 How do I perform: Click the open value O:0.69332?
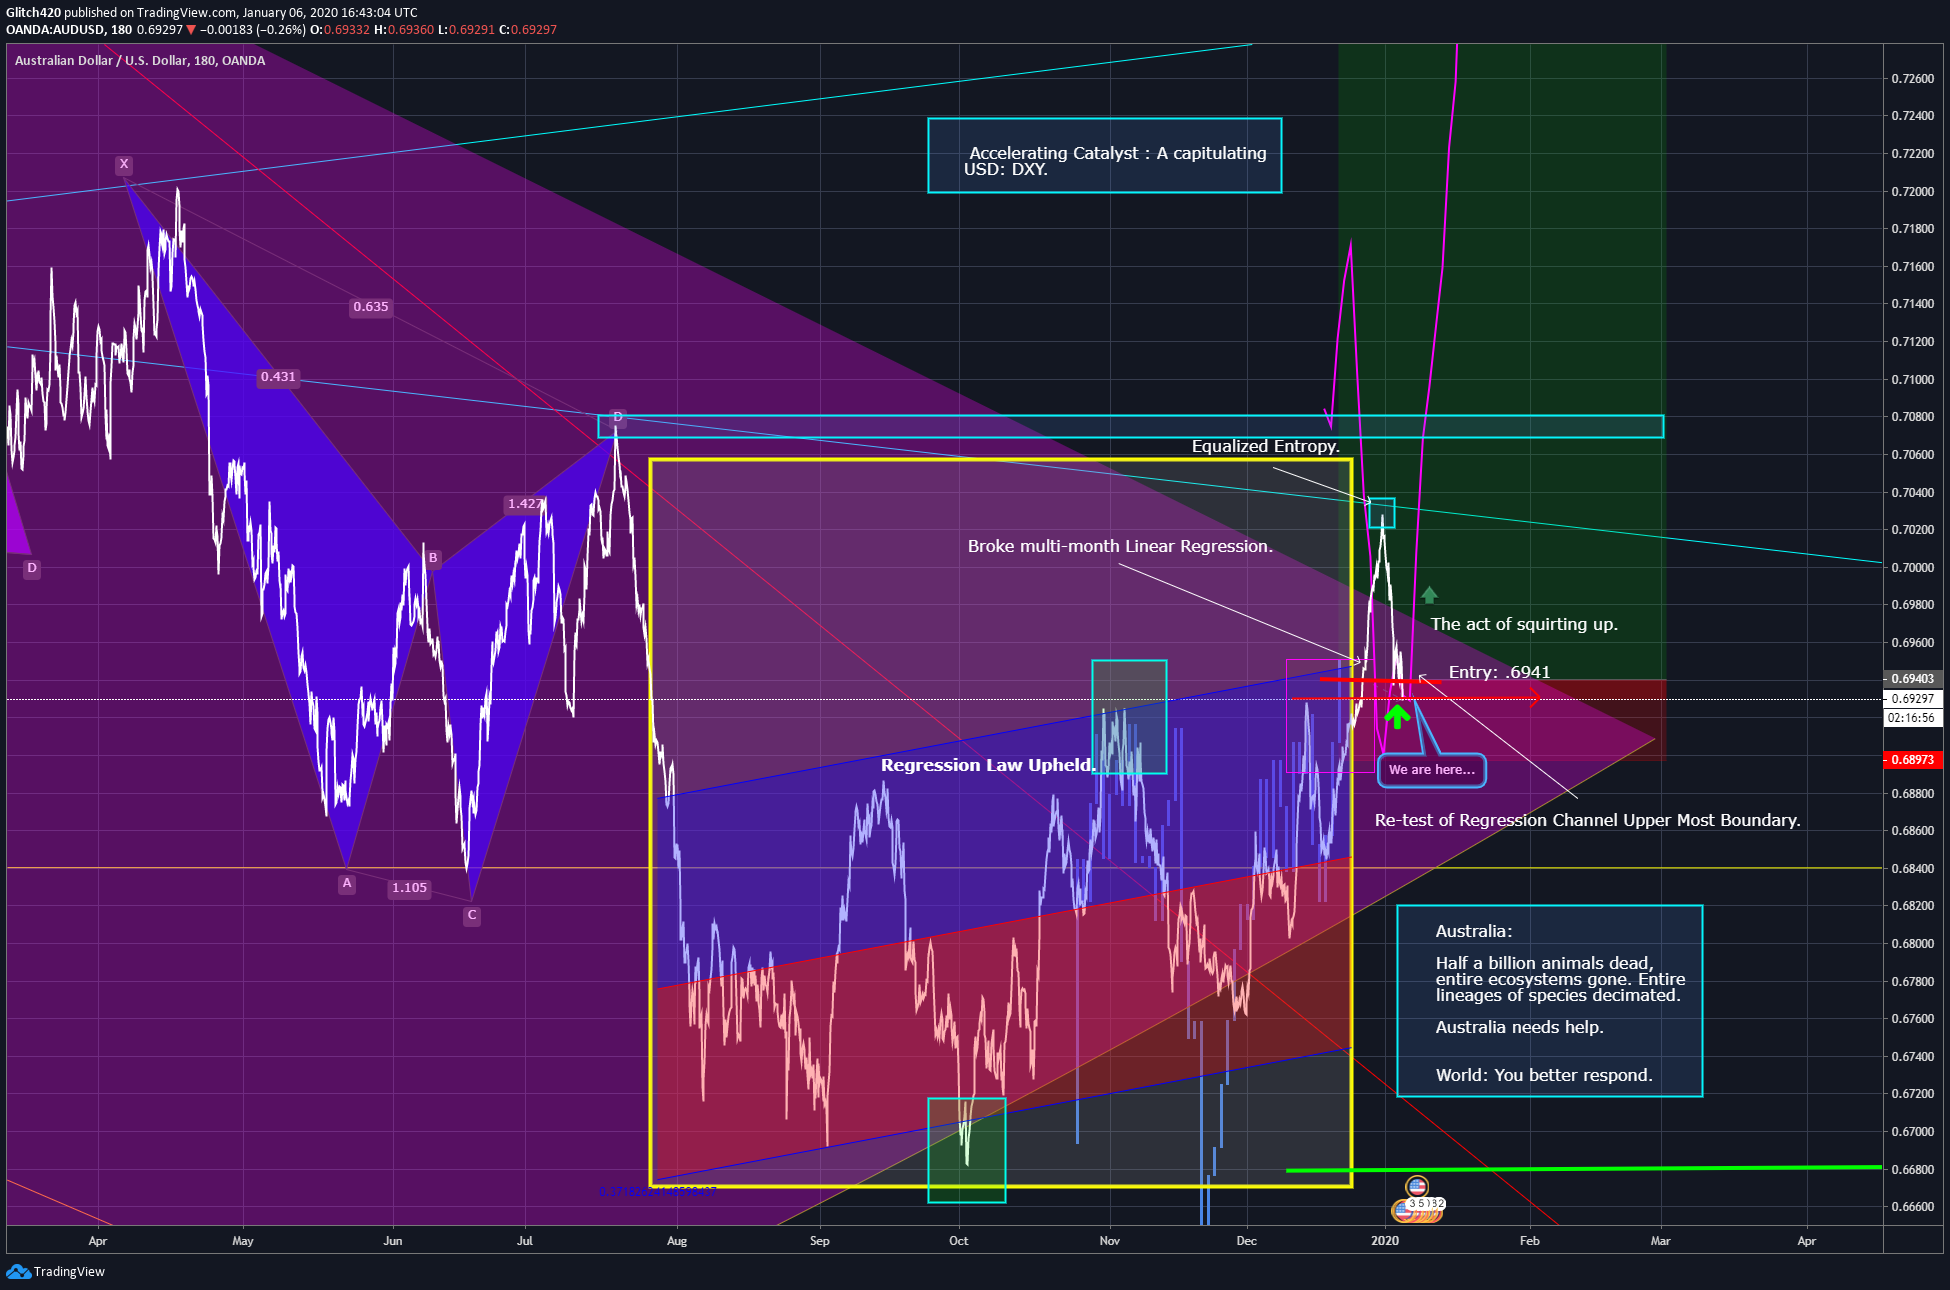pyautogui.click(x=340, y=30)
